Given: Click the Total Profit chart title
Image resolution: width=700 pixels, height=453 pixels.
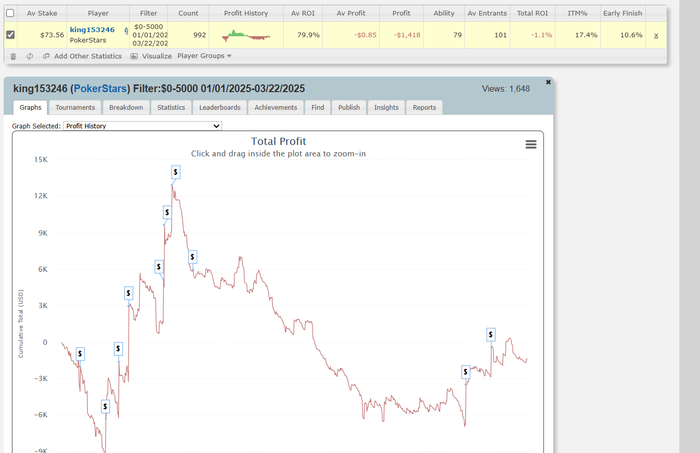Looking at the screenshot, I should point(279,141).
